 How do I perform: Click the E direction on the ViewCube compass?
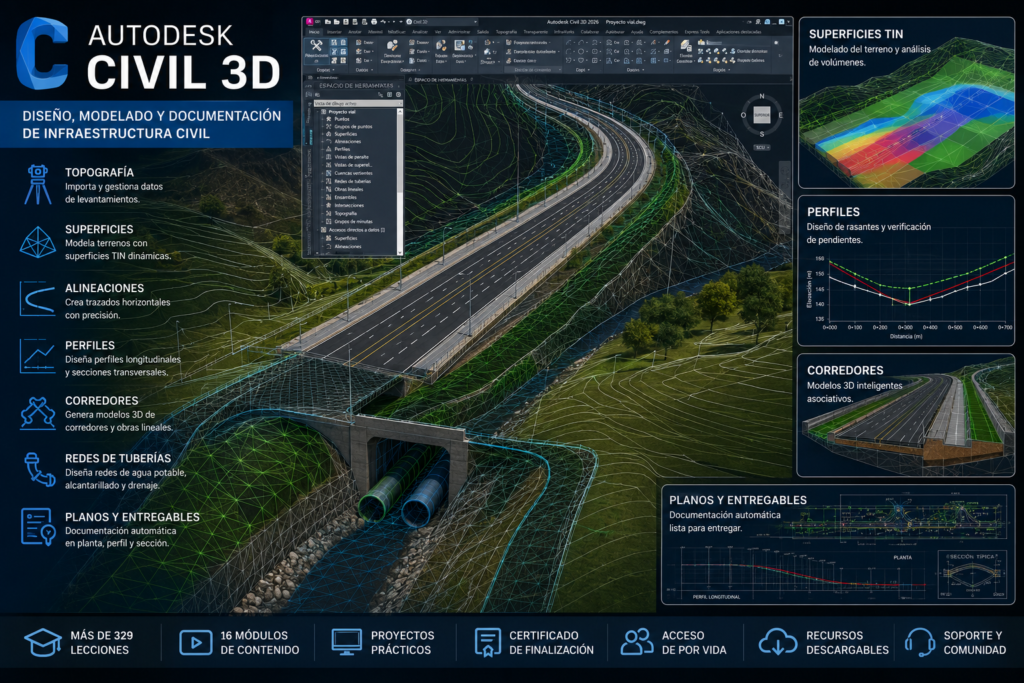click(x=780, y=115)
